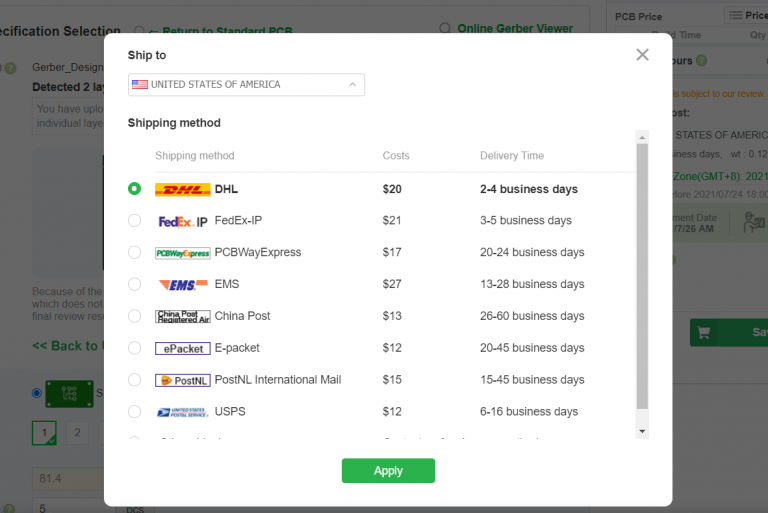Select PostNL International Mail radio button
768x513 pixels.
[134, 380]
